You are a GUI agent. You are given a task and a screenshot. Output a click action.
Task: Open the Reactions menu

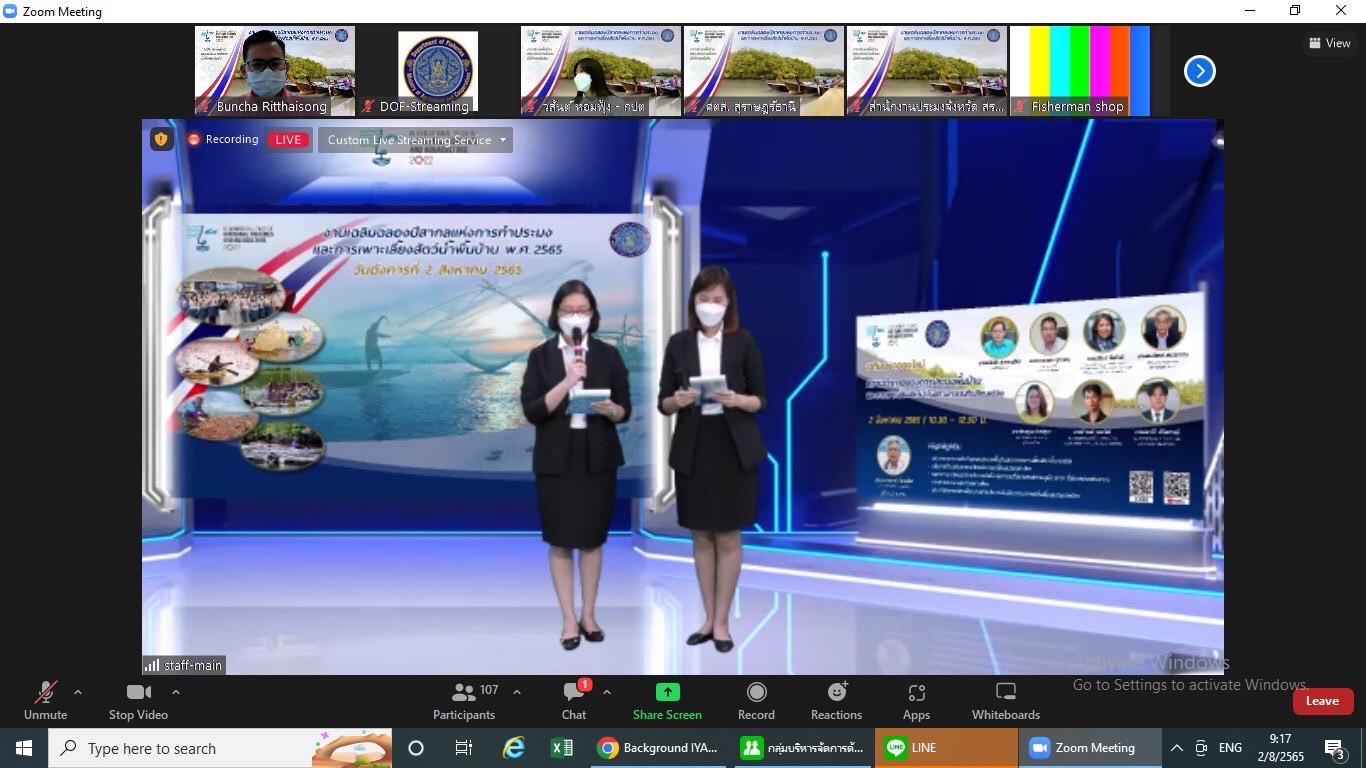point(836,700)
